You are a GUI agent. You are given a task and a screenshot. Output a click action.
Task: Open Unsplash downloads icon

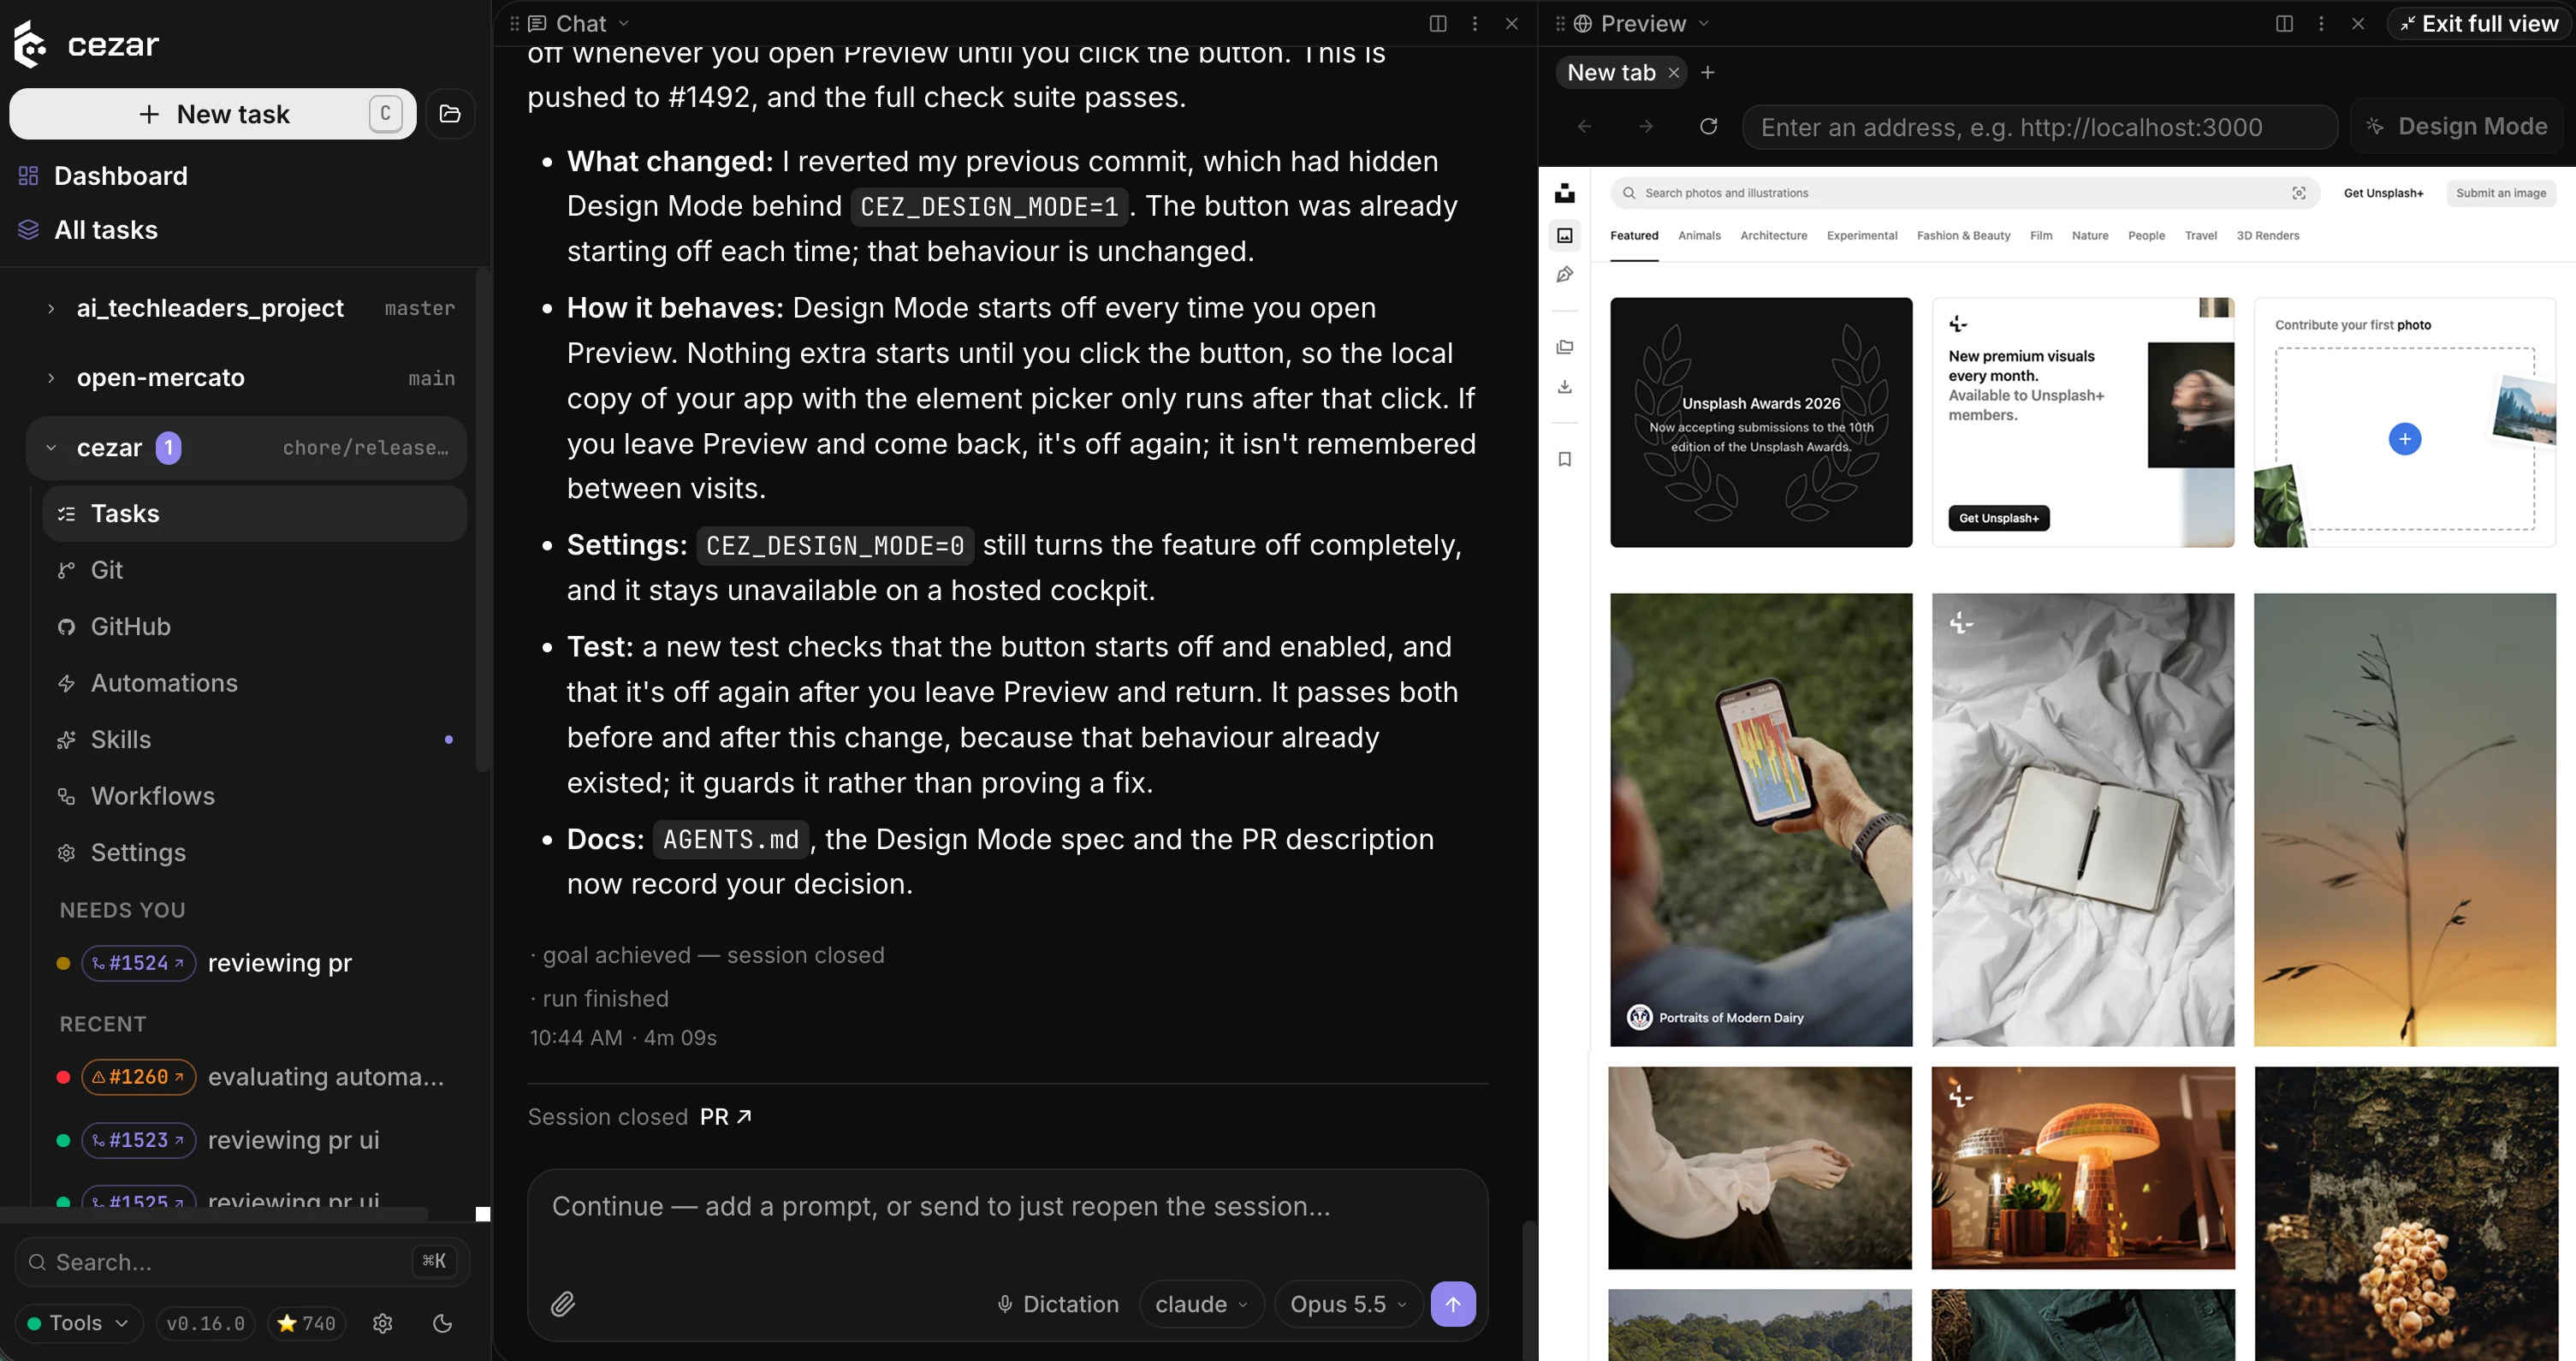(1565, 387)
